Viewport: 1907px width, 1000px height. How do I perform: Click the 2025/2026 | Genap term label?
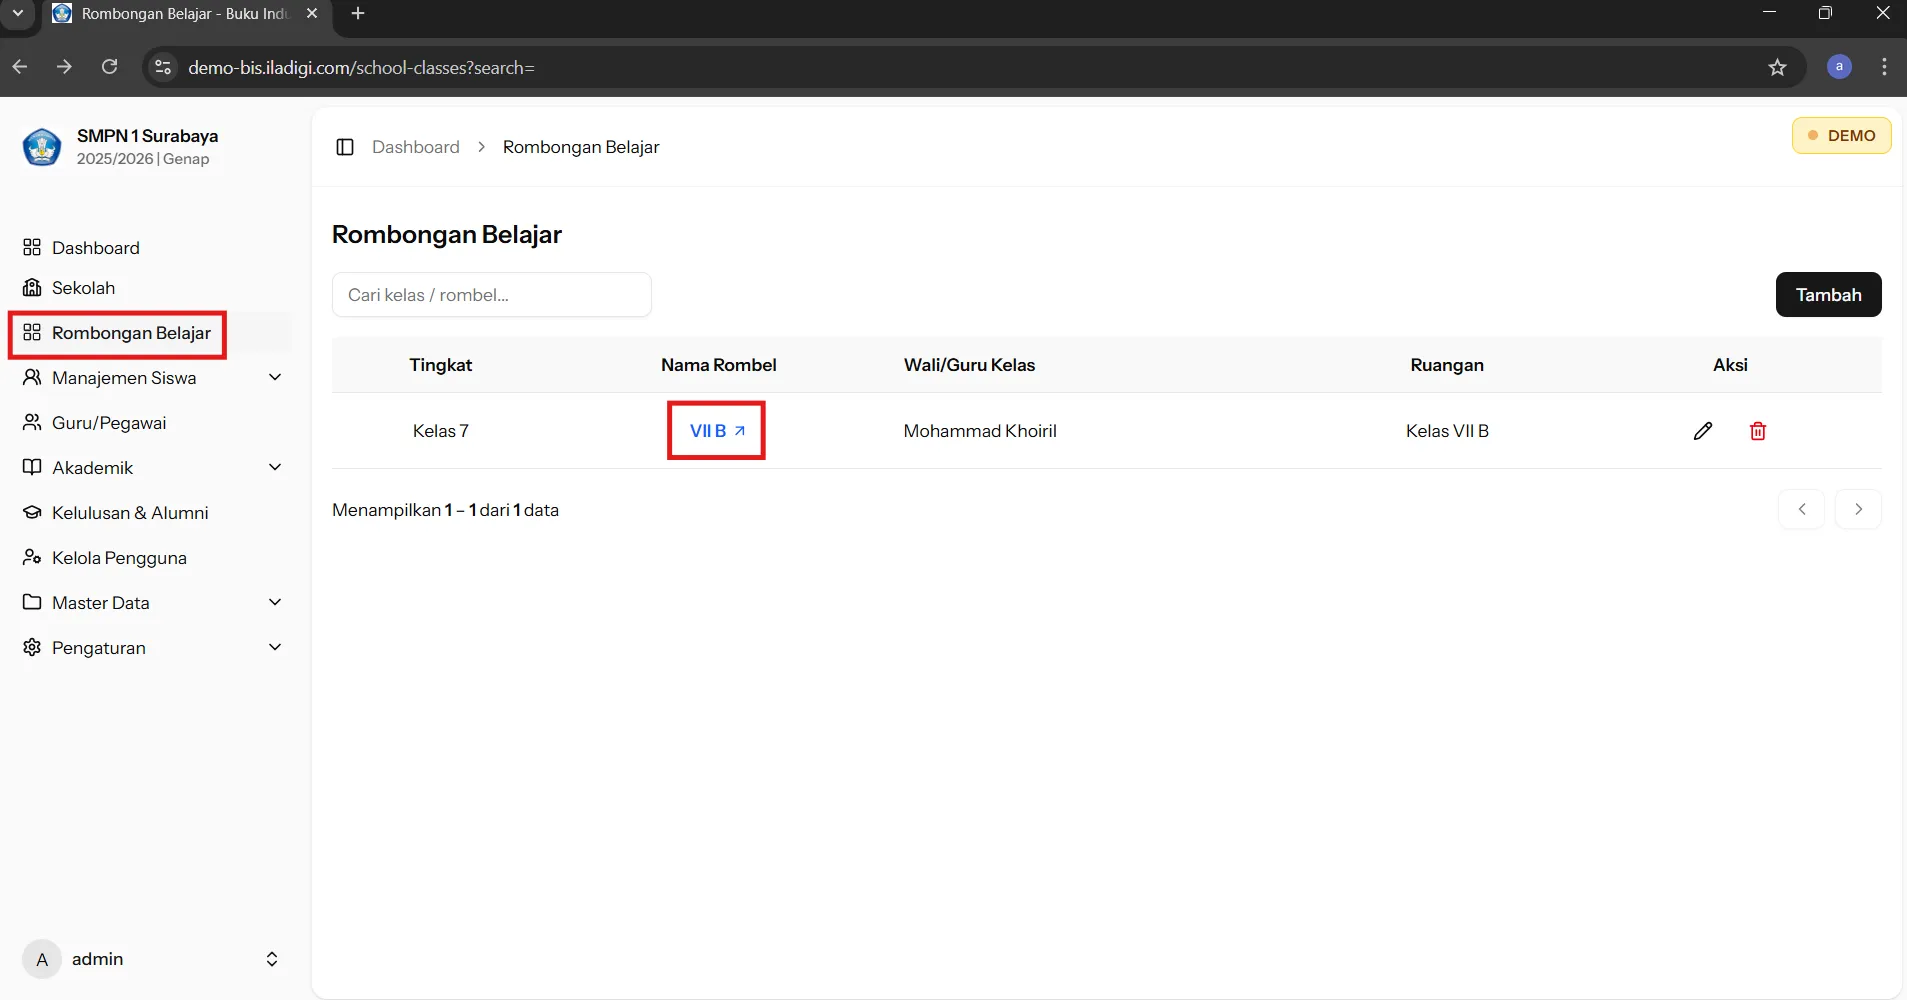[143, 159]
